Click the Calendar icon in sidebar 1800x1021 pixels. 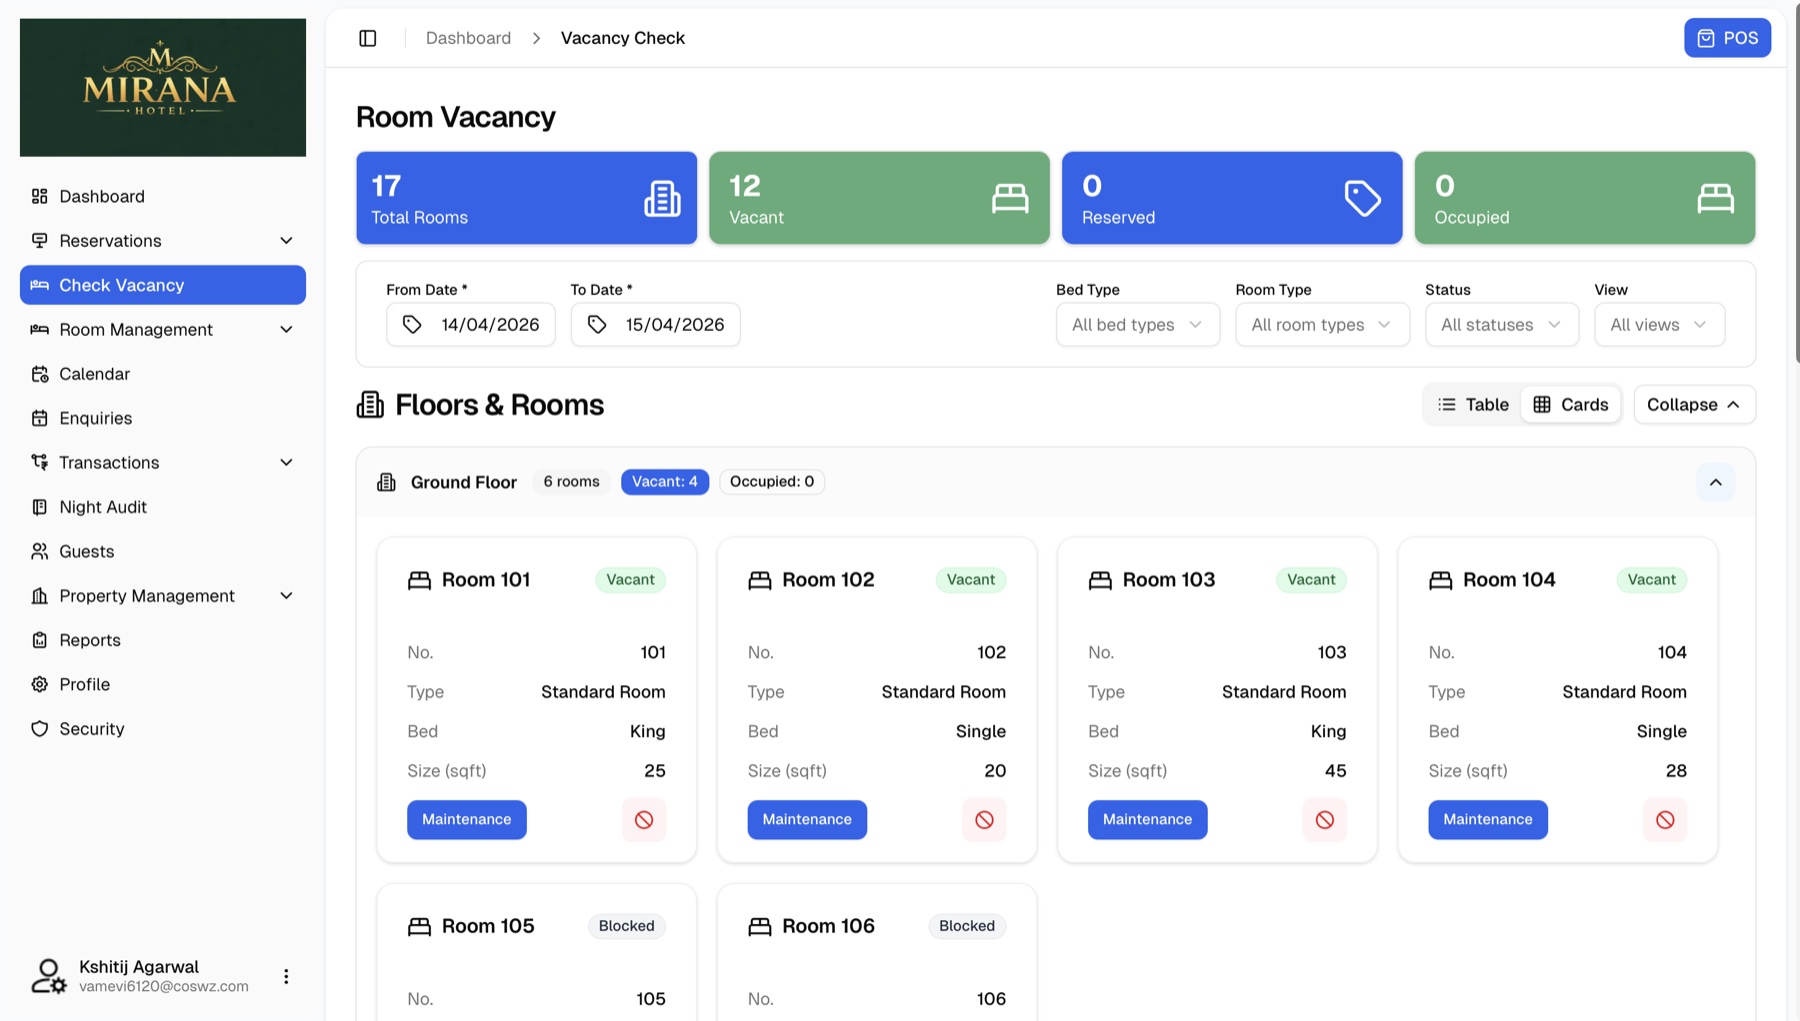[x=40, y=374]
